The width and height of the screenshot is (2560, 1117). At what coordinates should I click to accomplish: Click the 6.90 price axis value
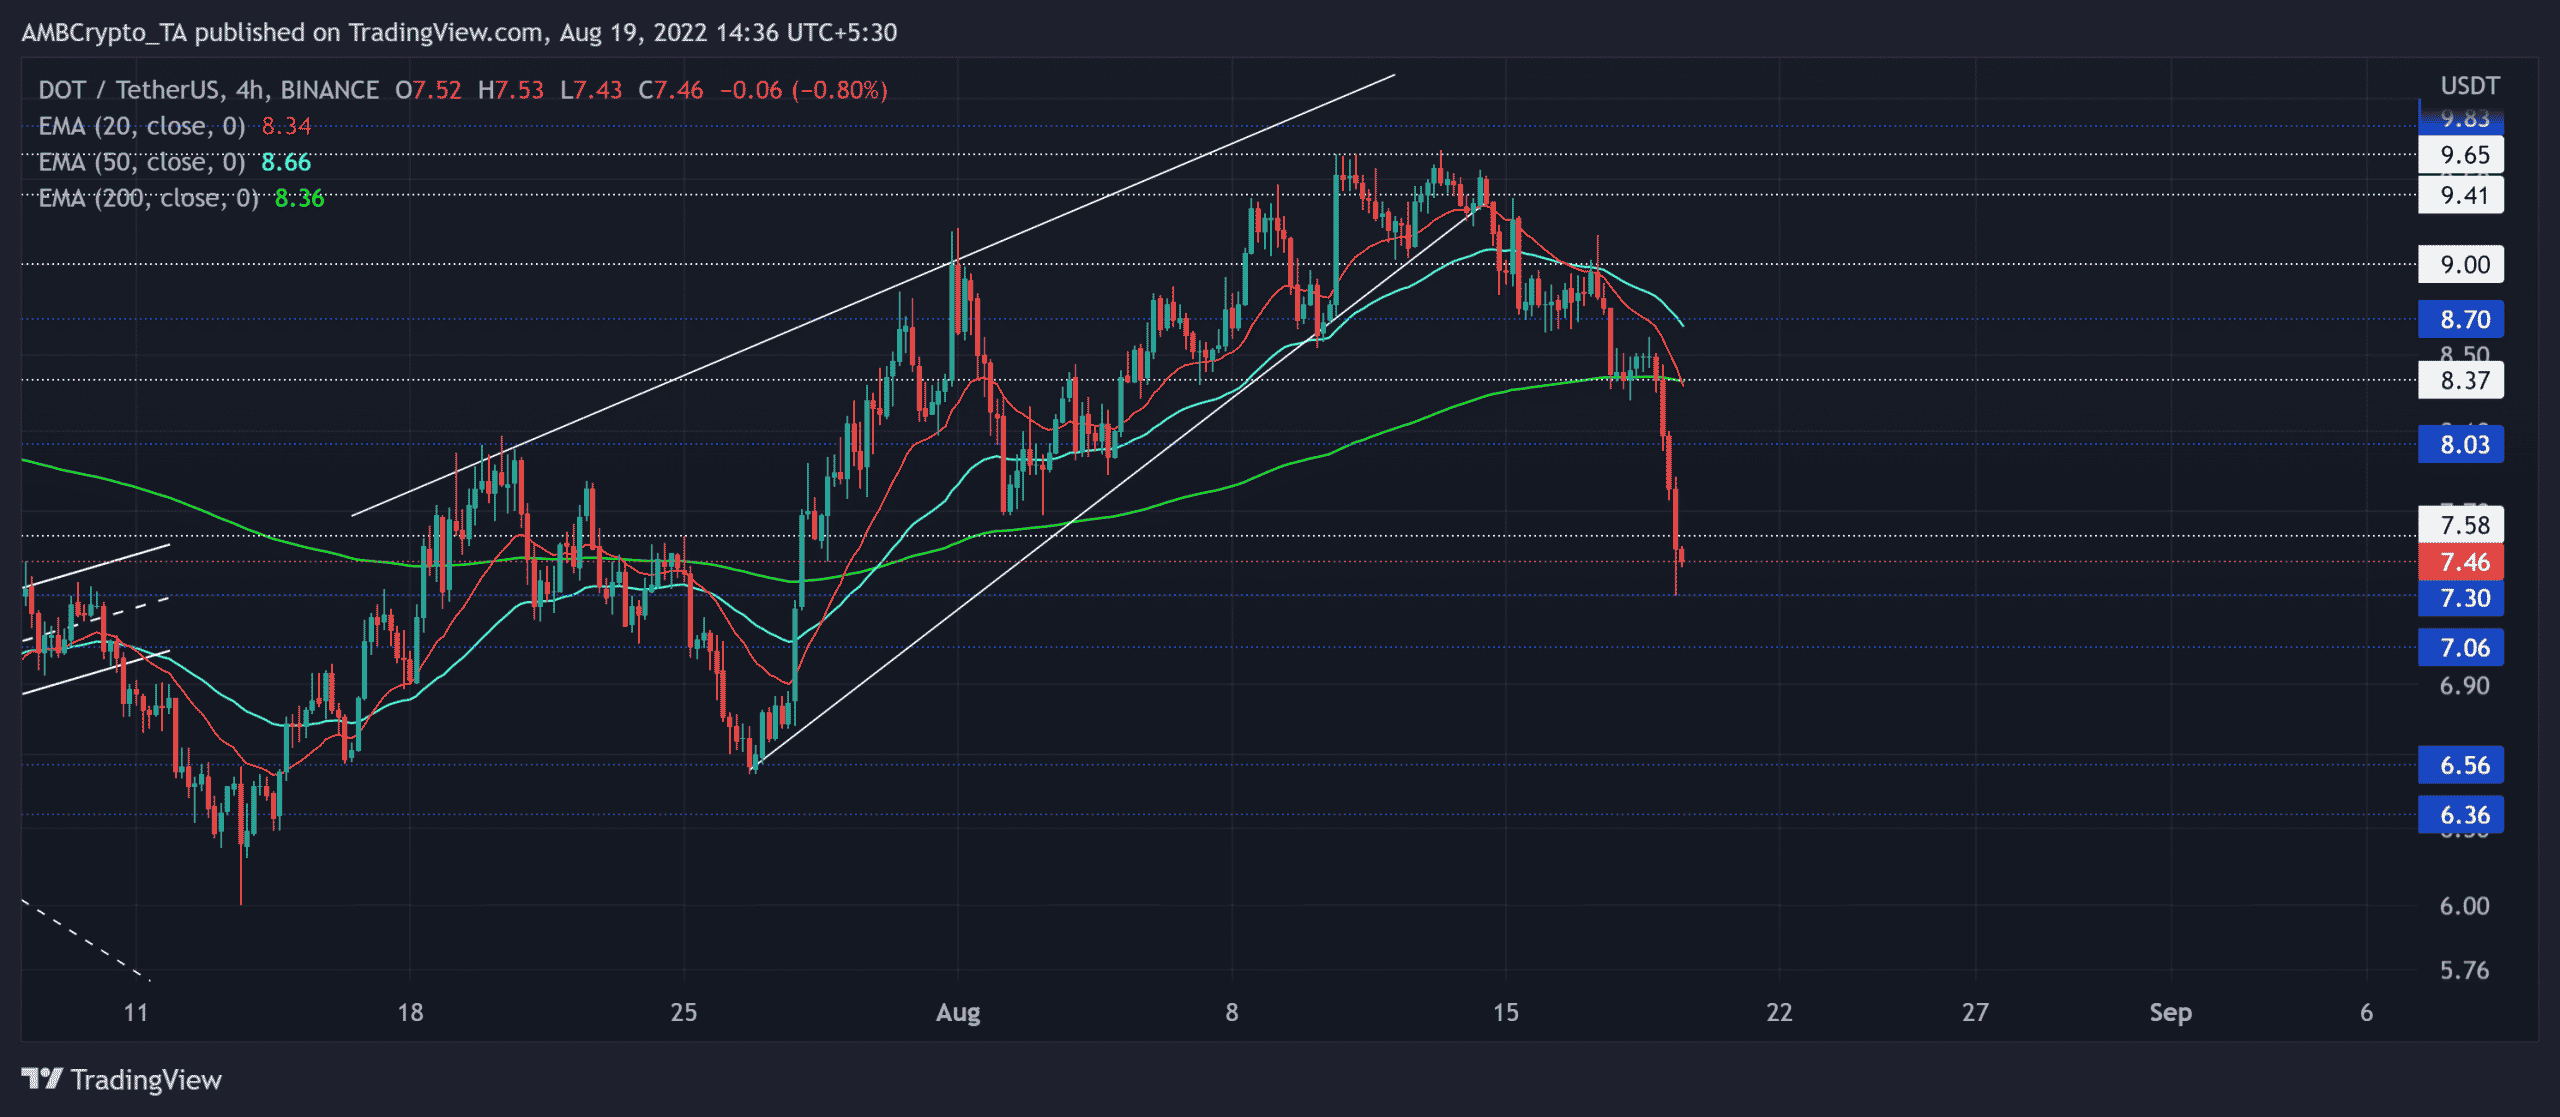(x=2464, y=685)
